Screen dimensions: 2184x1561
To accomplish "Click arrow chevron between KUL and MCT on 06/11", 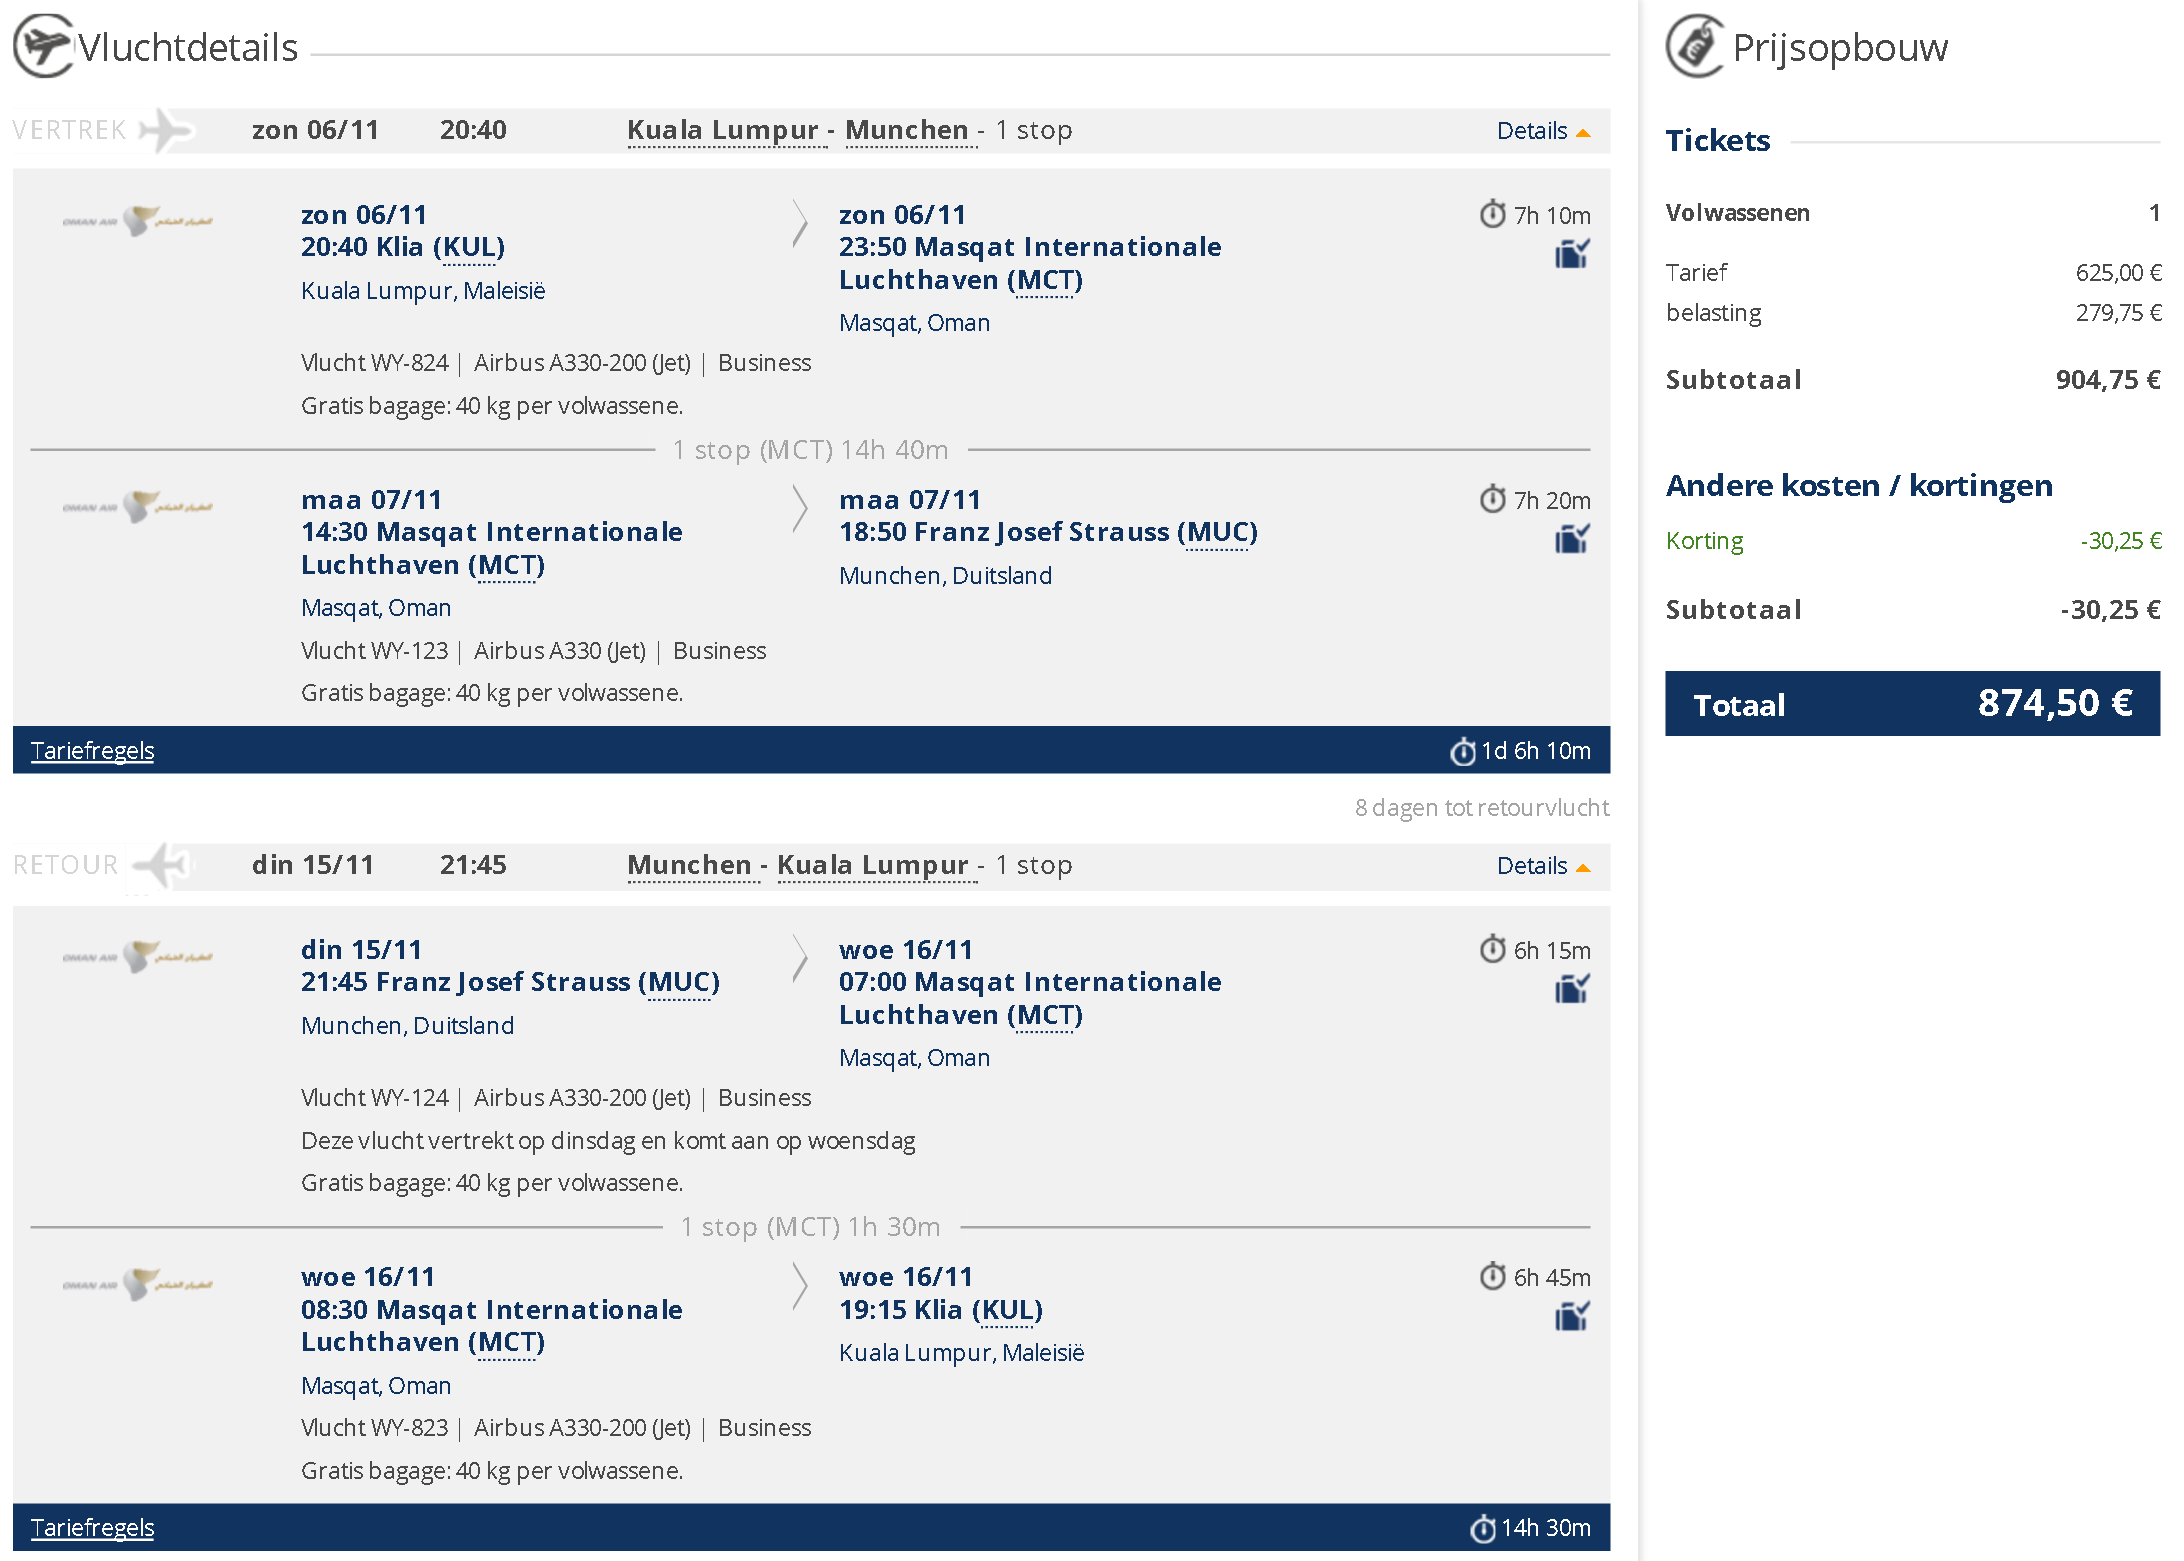I will (x=800, y=223).
